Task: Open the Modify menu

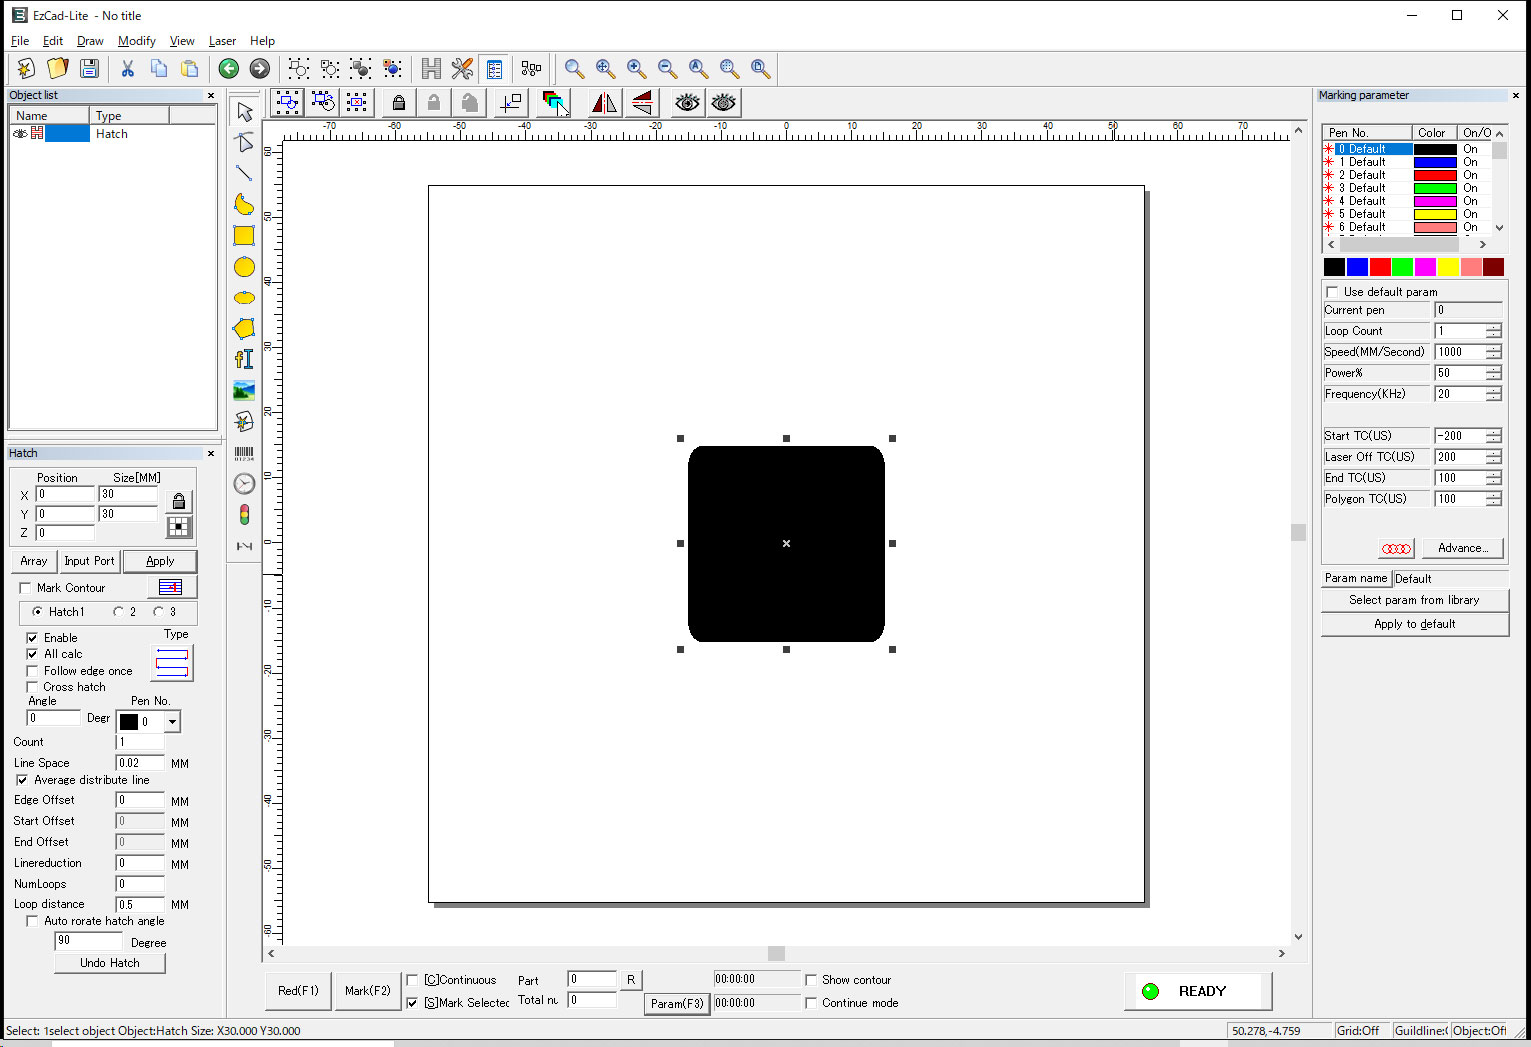Action: pyautogui.click(x=136, y=41)
